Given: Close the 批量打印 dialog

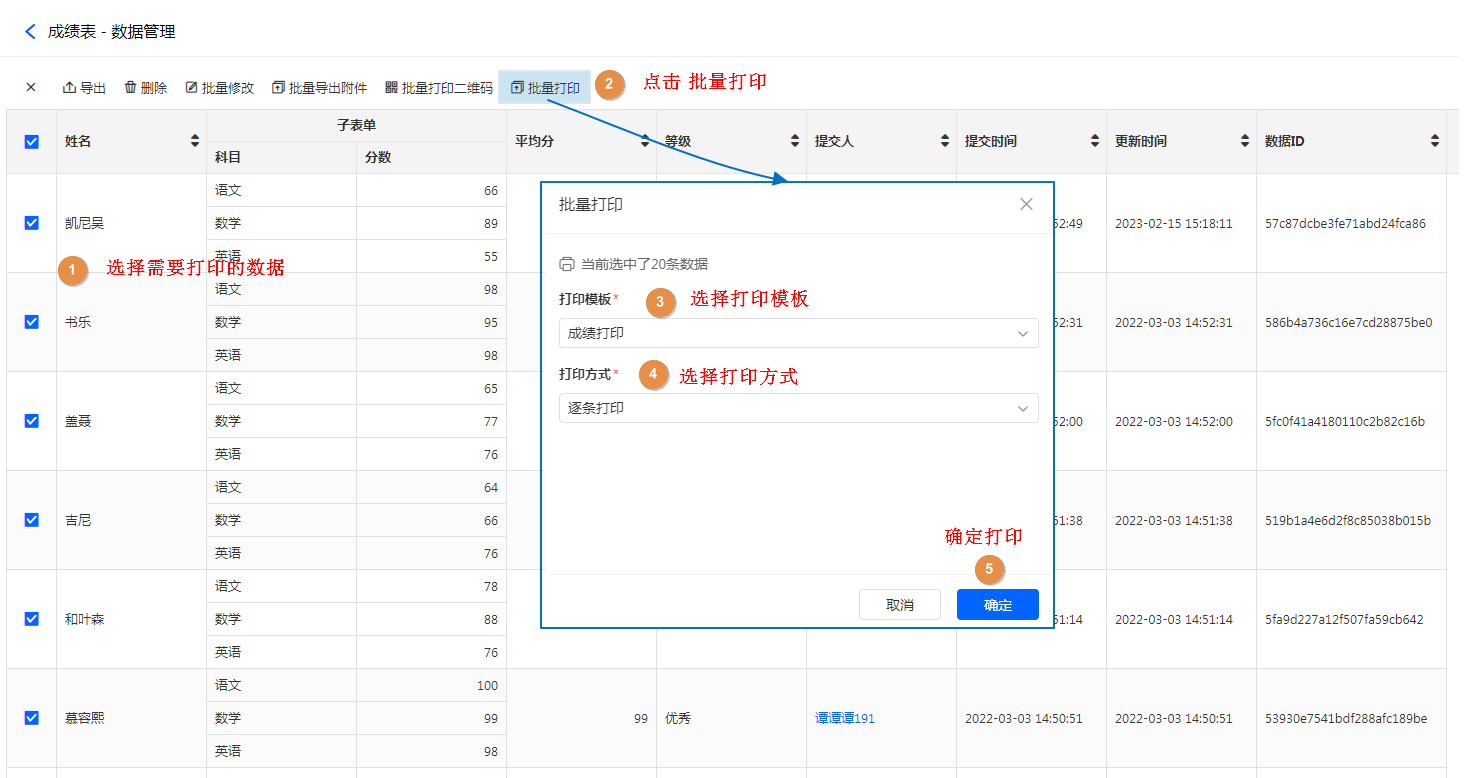Looking at the screenshot, I should click(x=1026, y=204).
